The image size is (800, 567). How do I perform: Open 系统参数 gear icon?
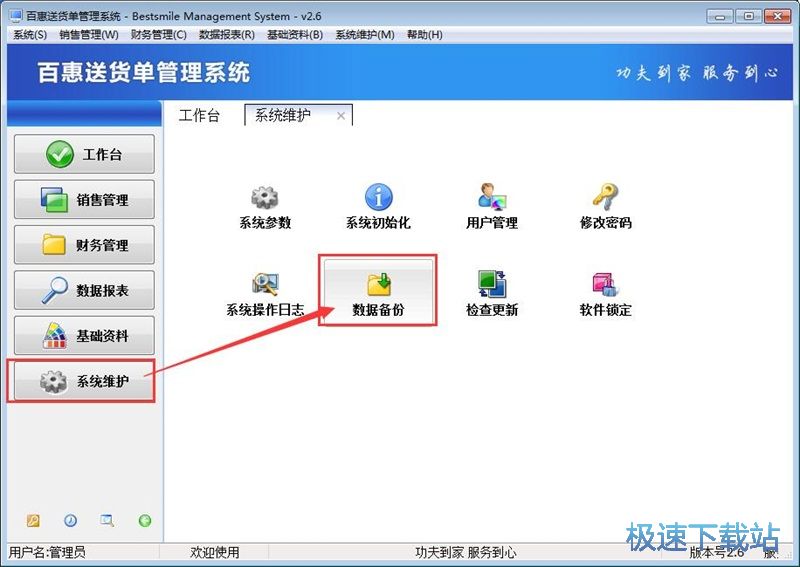tap(265, 198)
